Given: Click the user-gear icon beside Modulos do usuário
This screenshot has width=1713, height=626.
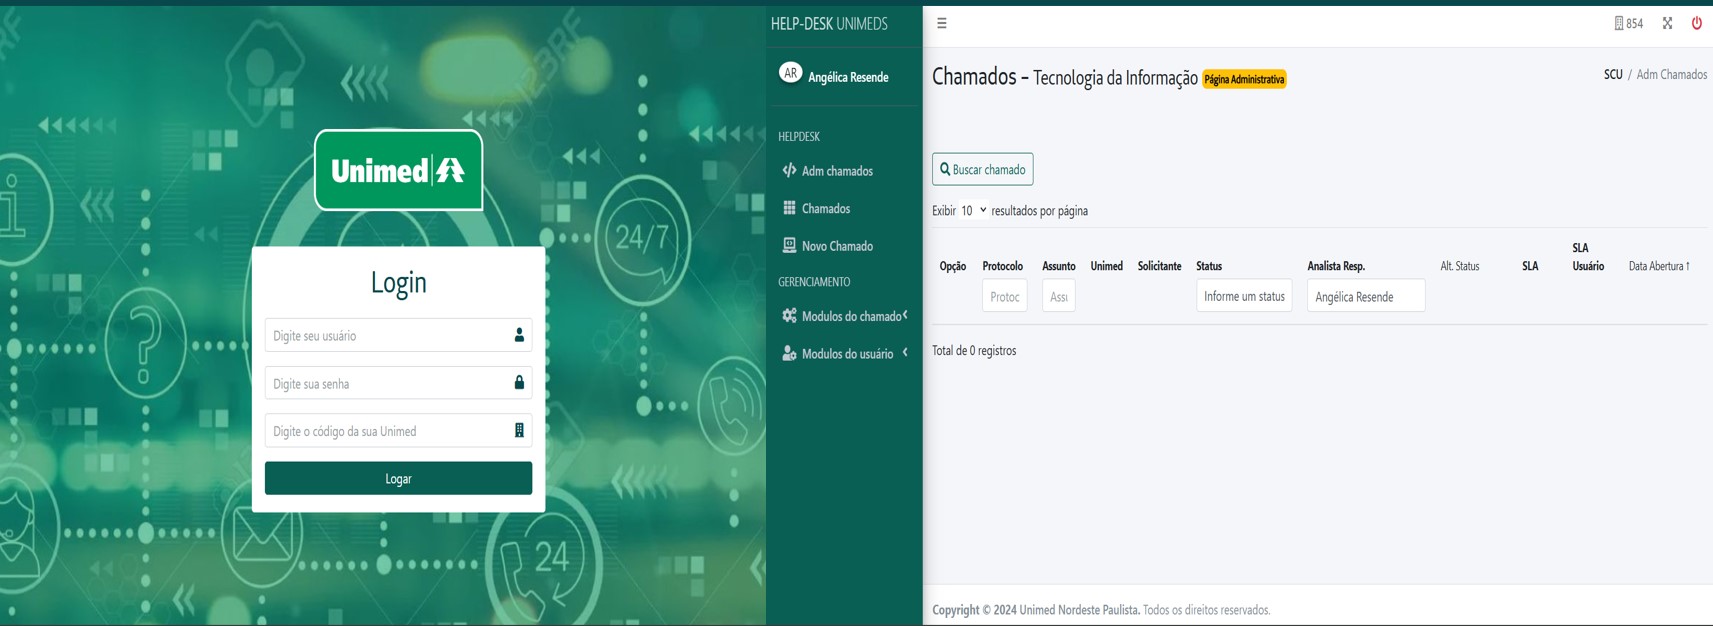Looking at the screenshot, I should coord(789,353).
